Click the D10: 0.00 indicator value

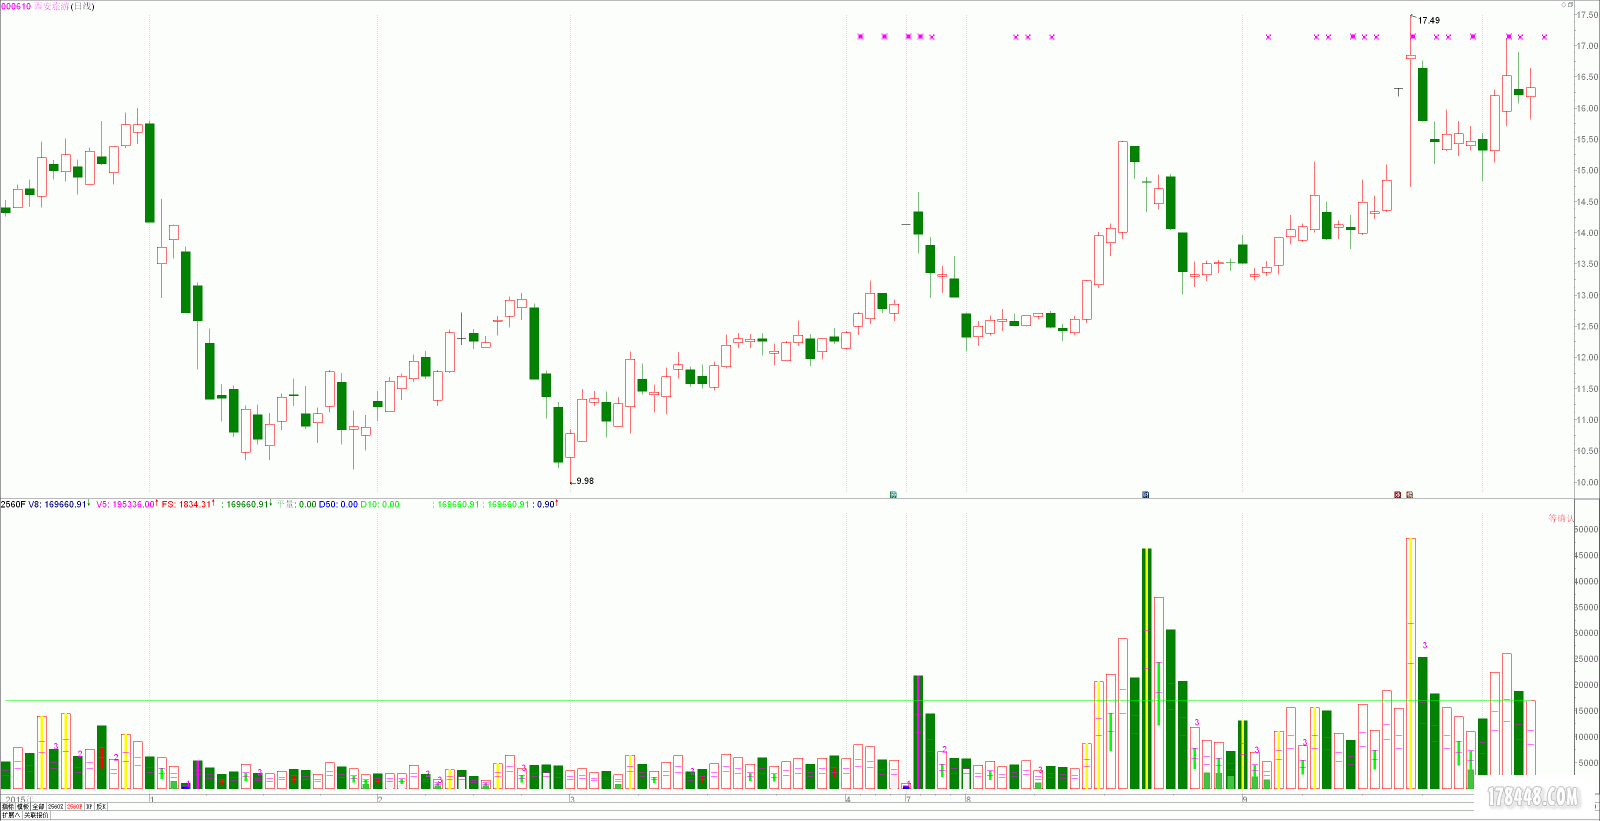[x=380, y=504]
